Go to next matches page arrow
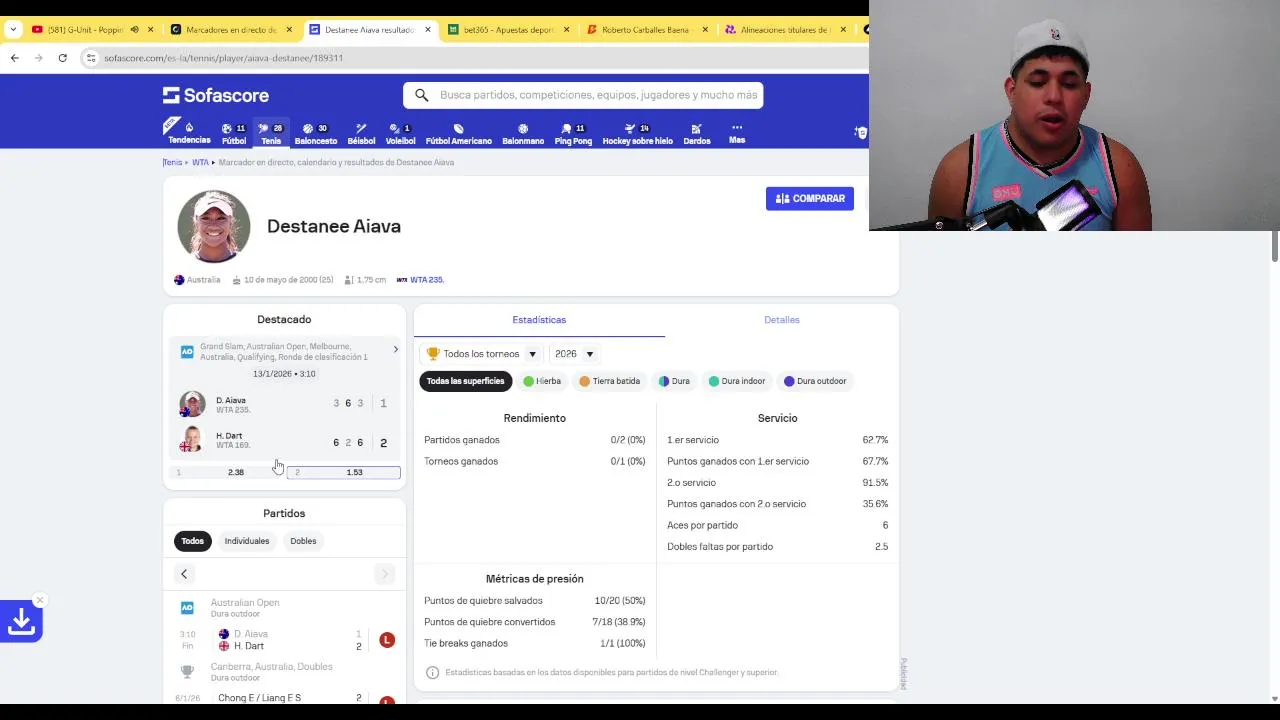The image size is (1280, 720). 384,574
